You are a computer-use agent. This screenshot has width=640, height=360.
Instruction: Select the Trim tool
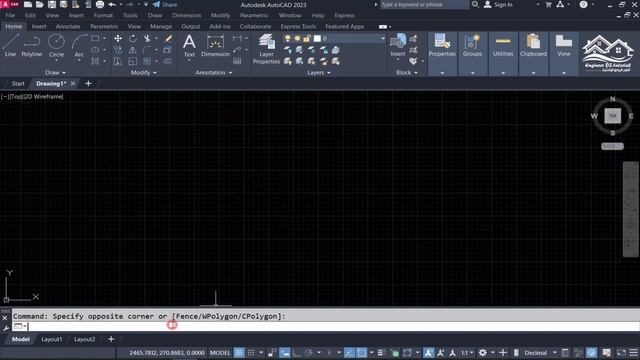[147, 38]
